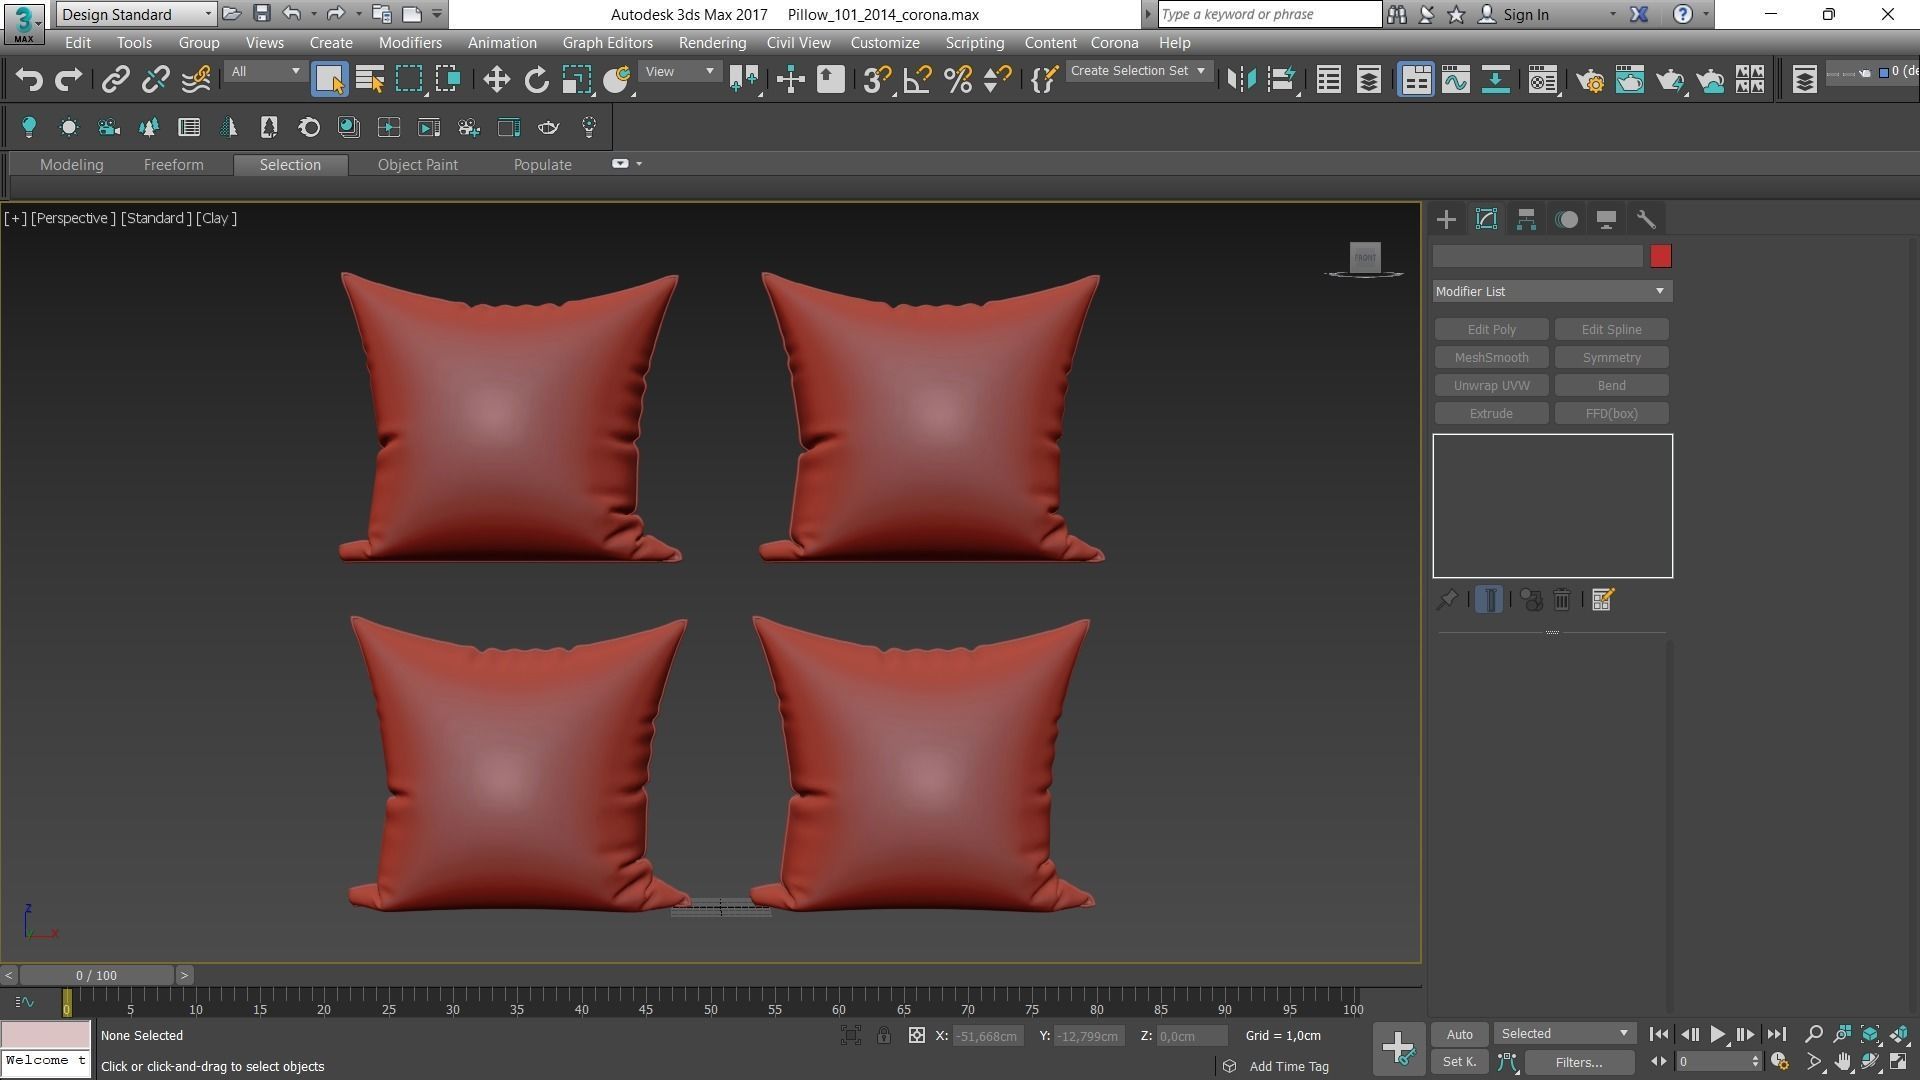Toggle the Spinner Snap button
The width and height of the screenshot is (1920, 1080).
pos(997,79)
